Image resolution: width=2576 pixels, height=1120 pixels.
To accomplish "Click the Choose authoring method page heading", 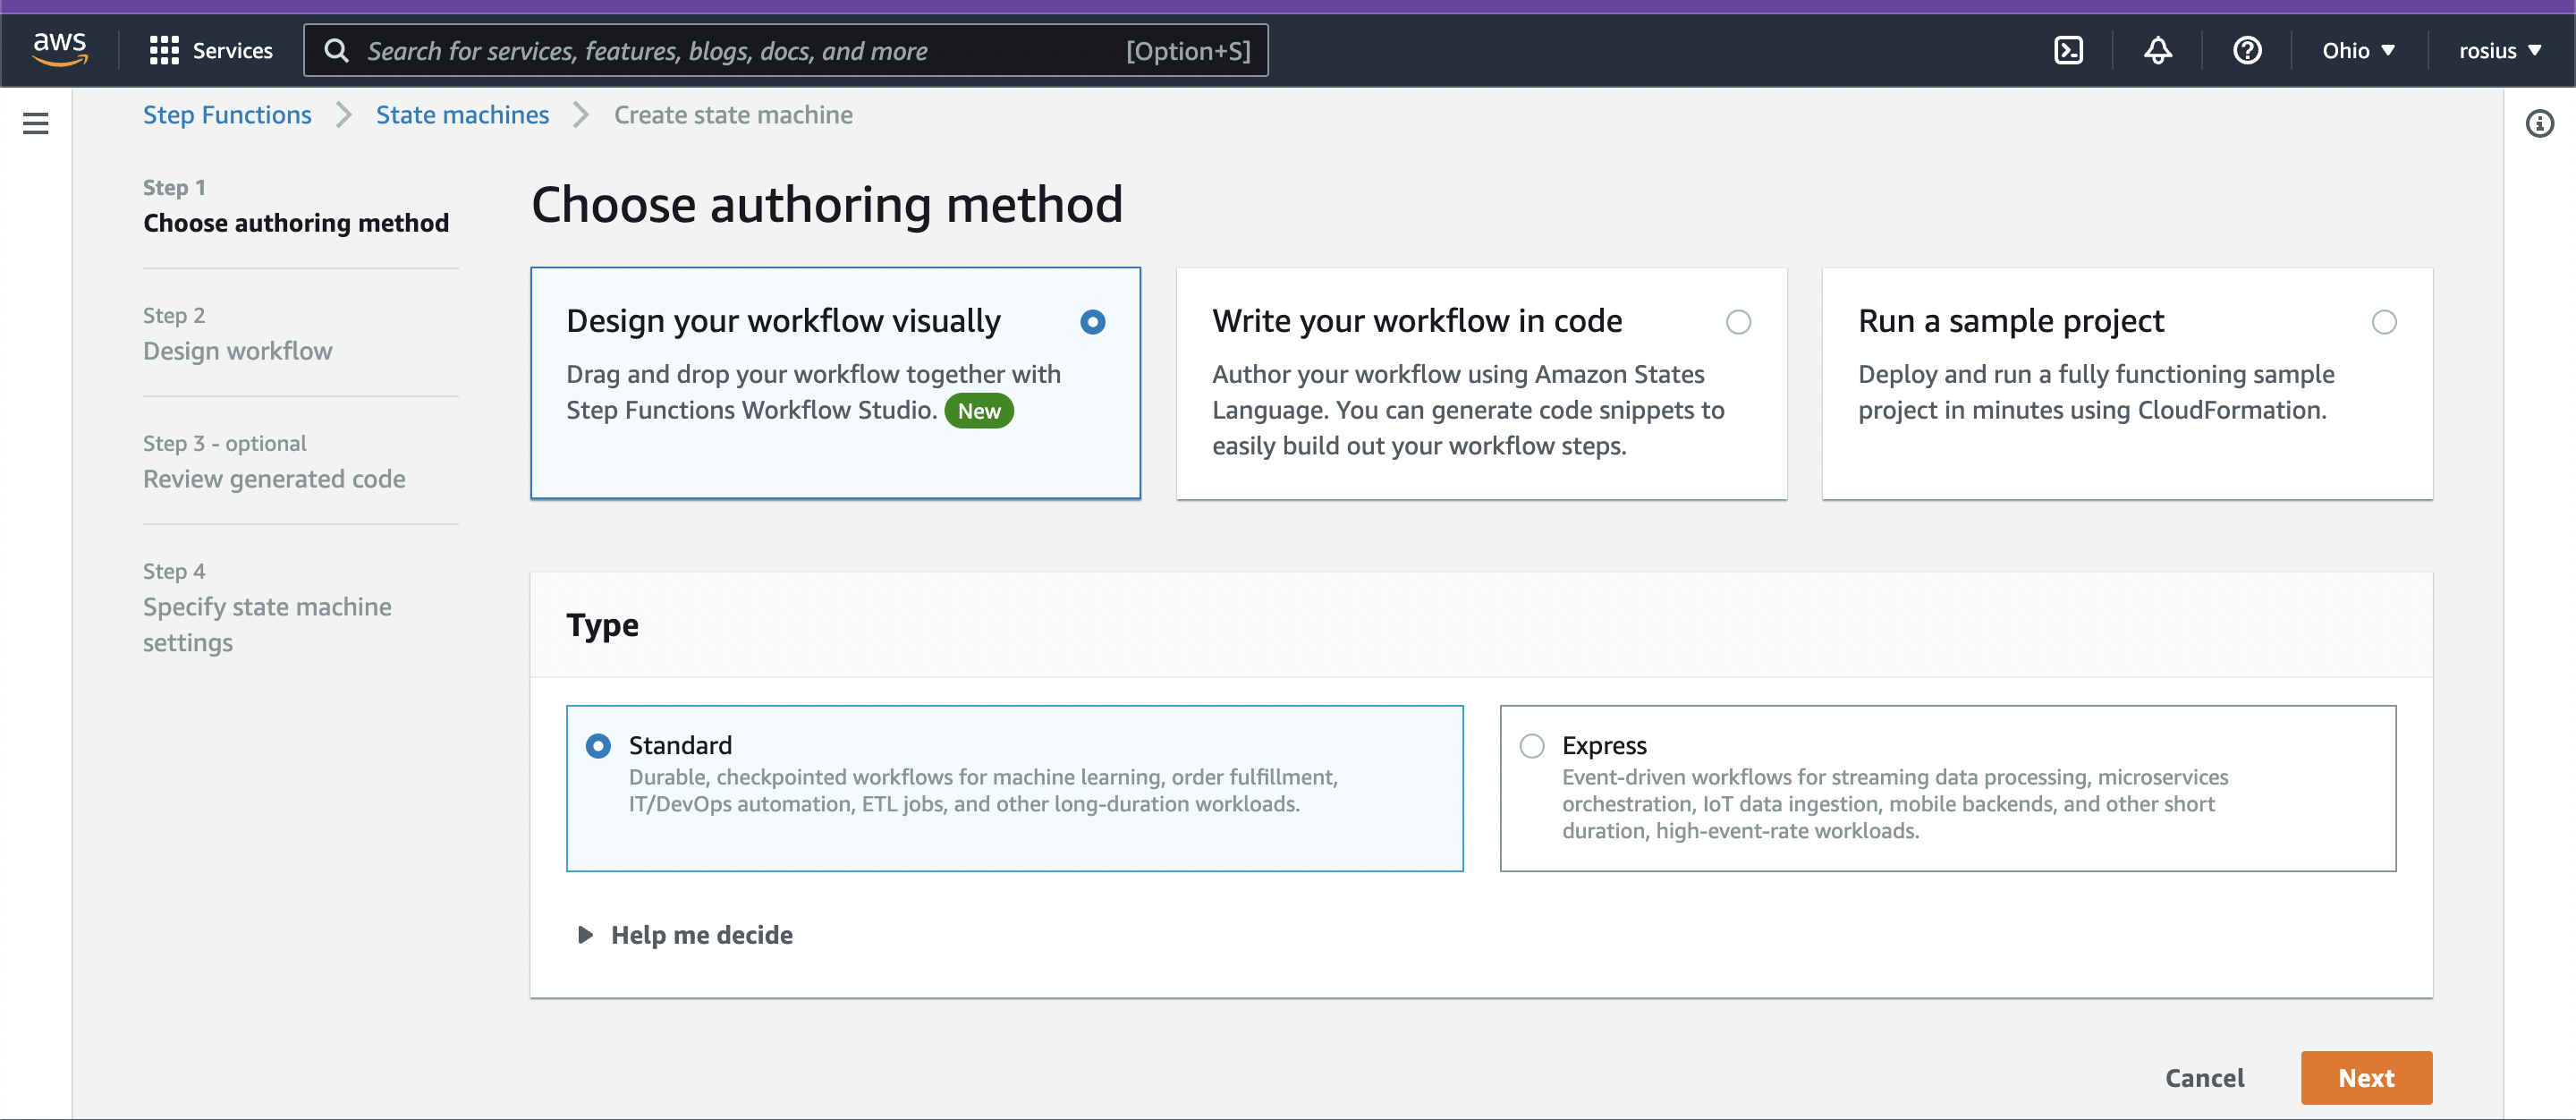I will (x=827, y=205).
